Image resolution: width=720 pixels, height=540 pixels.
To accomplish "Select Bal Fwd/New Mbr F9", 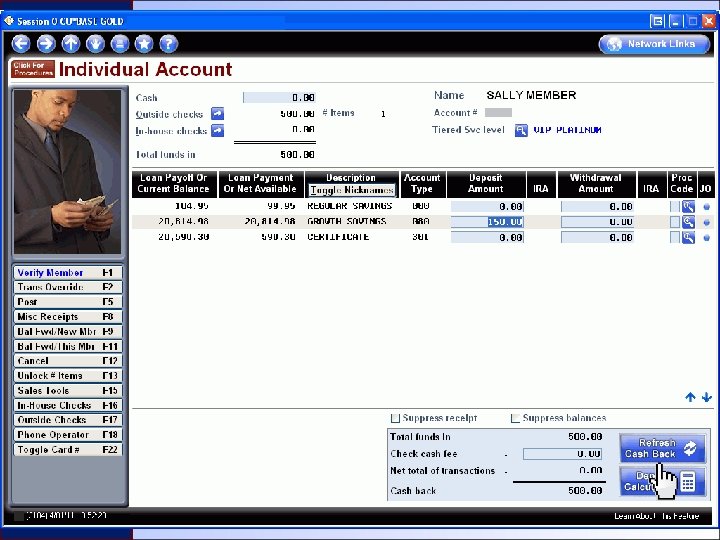I will coord(68,332).
